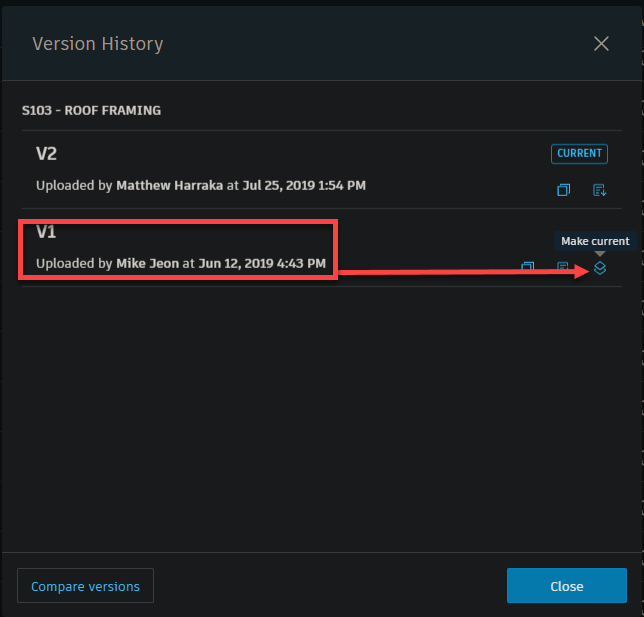Click the red arrow pointing at Make current
644x617 pixels.
click(464, 272)
